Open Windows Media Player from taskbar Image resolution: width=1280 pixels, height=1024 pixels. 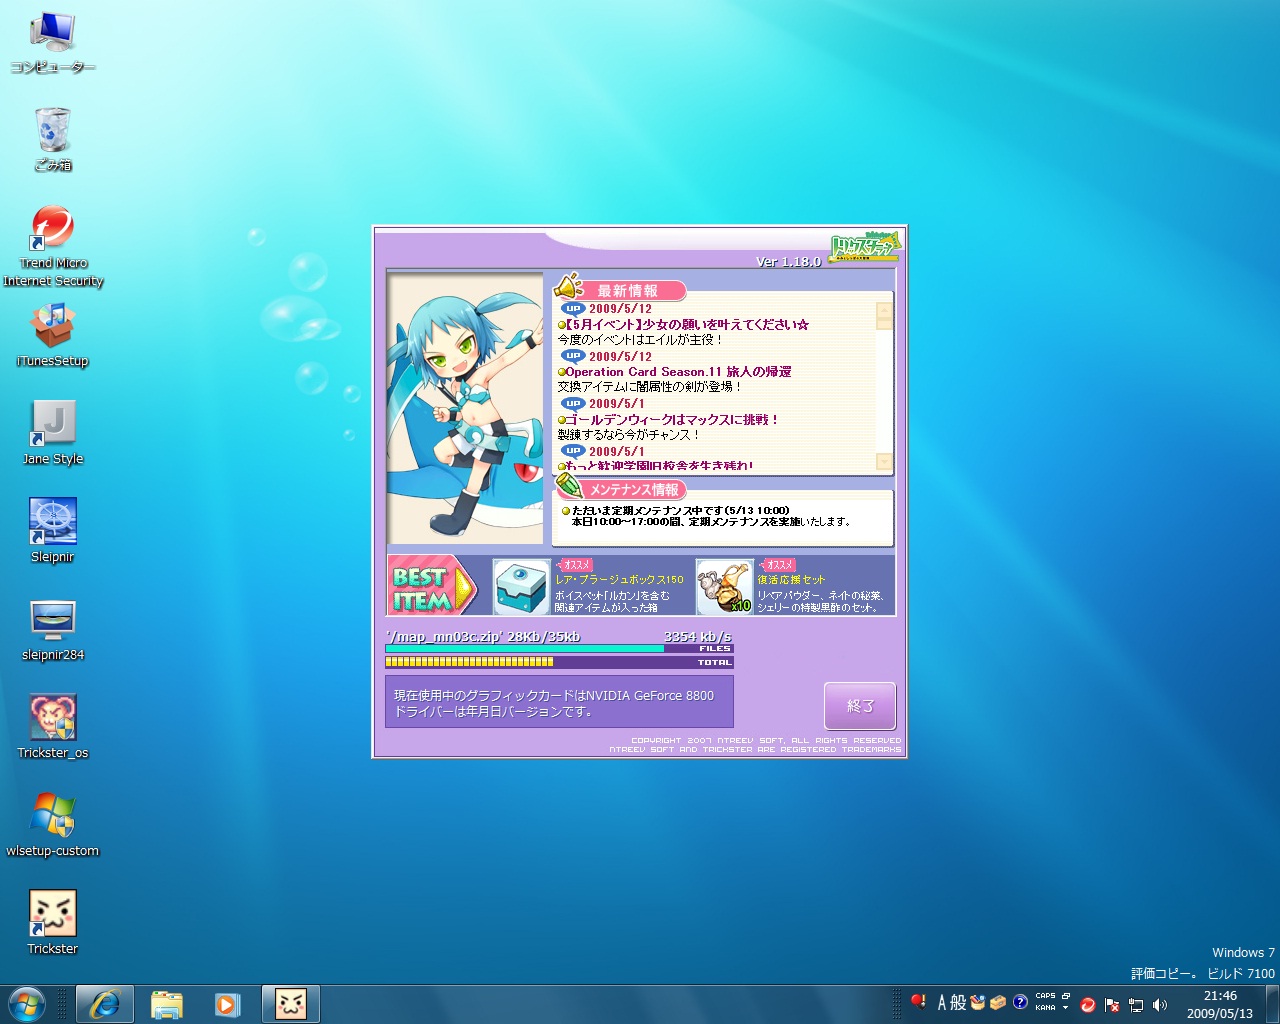[x=228, y=1003]
